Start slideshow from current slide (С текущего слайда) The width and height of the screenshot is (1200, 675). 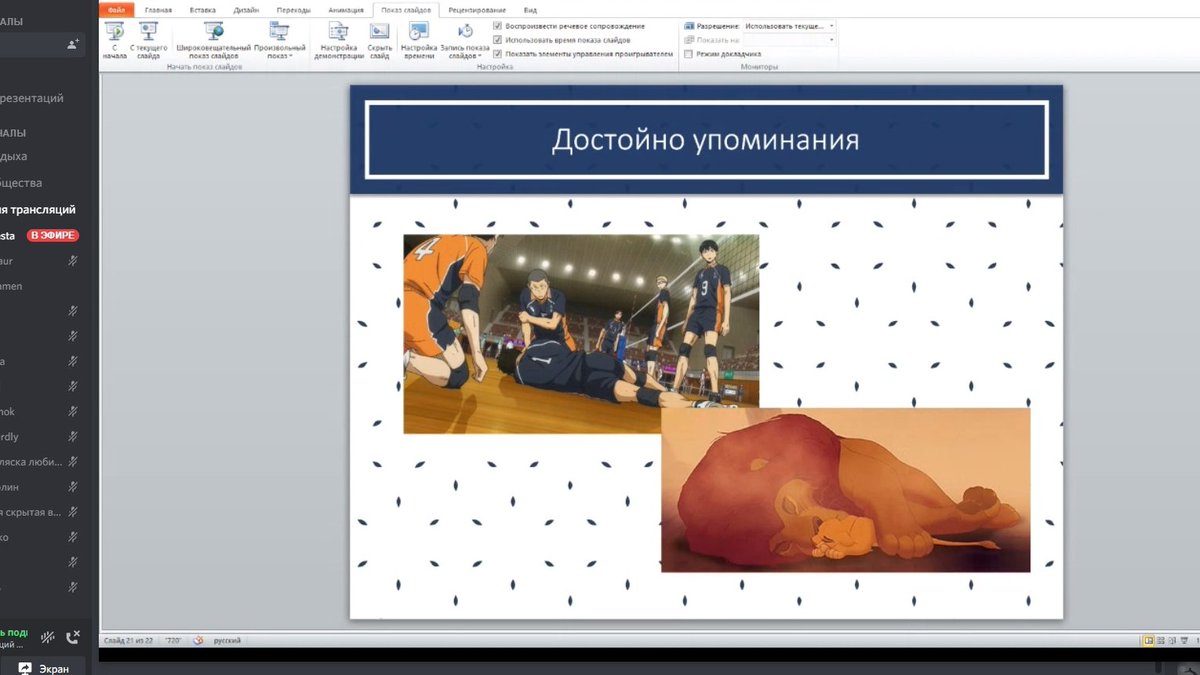(x=149, y=40)
